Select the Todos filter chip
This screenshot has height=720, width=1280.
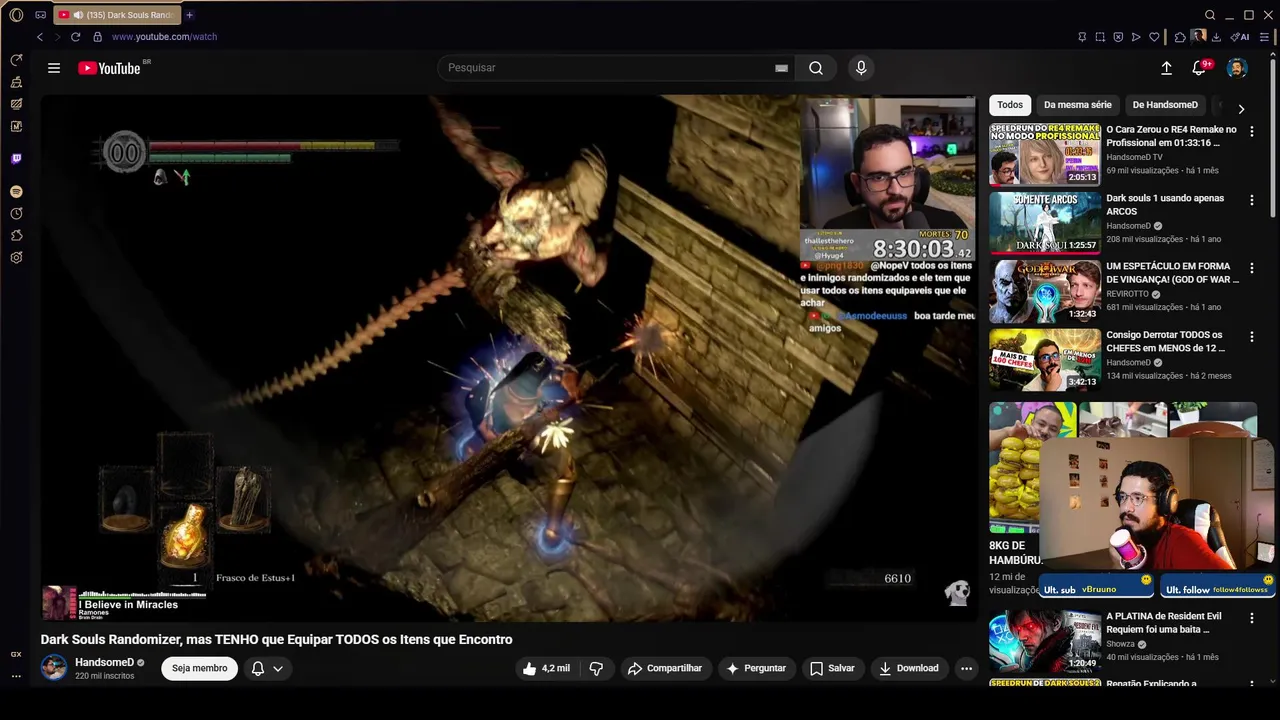point(1010,105)
